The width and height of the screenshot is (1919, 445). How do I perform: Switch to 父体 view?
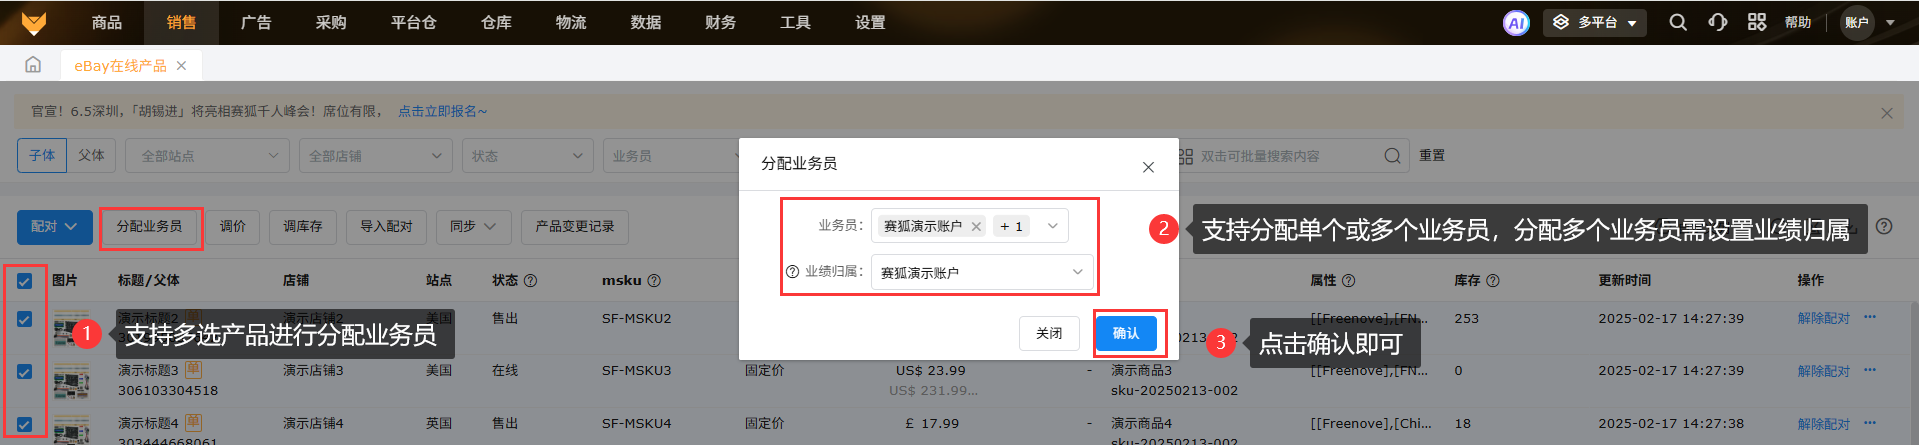91,156
